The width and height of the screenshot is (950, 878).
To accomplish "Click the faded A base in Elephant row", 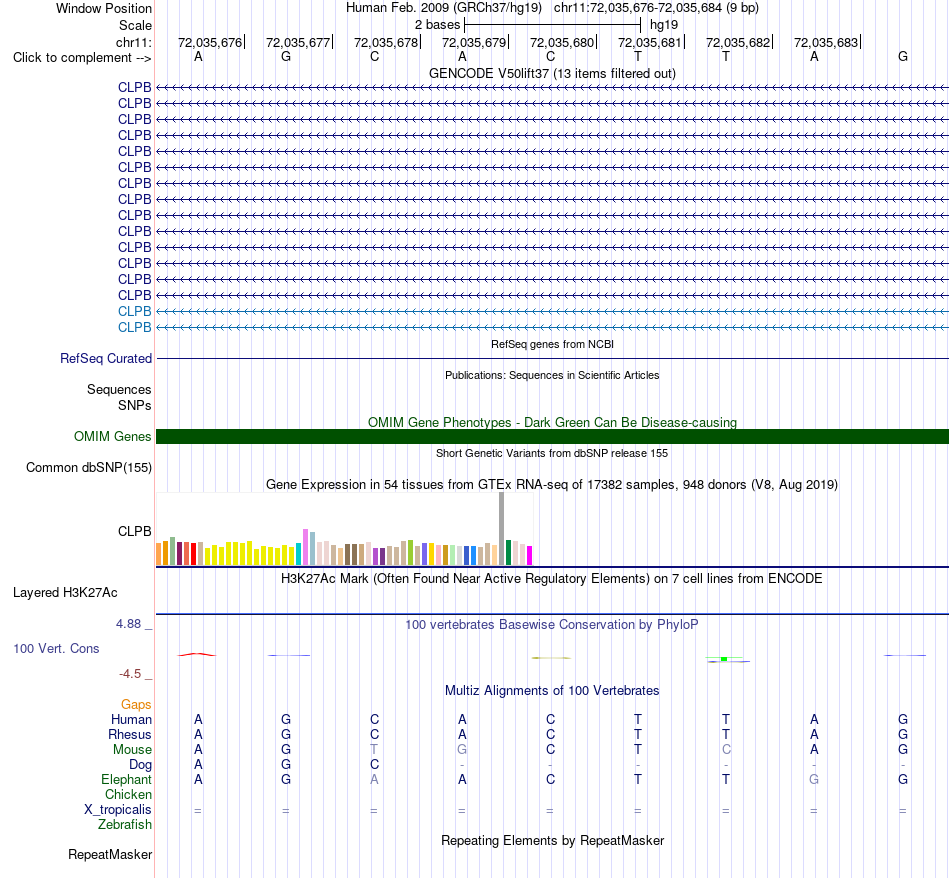I will click(x=374, y=779).
